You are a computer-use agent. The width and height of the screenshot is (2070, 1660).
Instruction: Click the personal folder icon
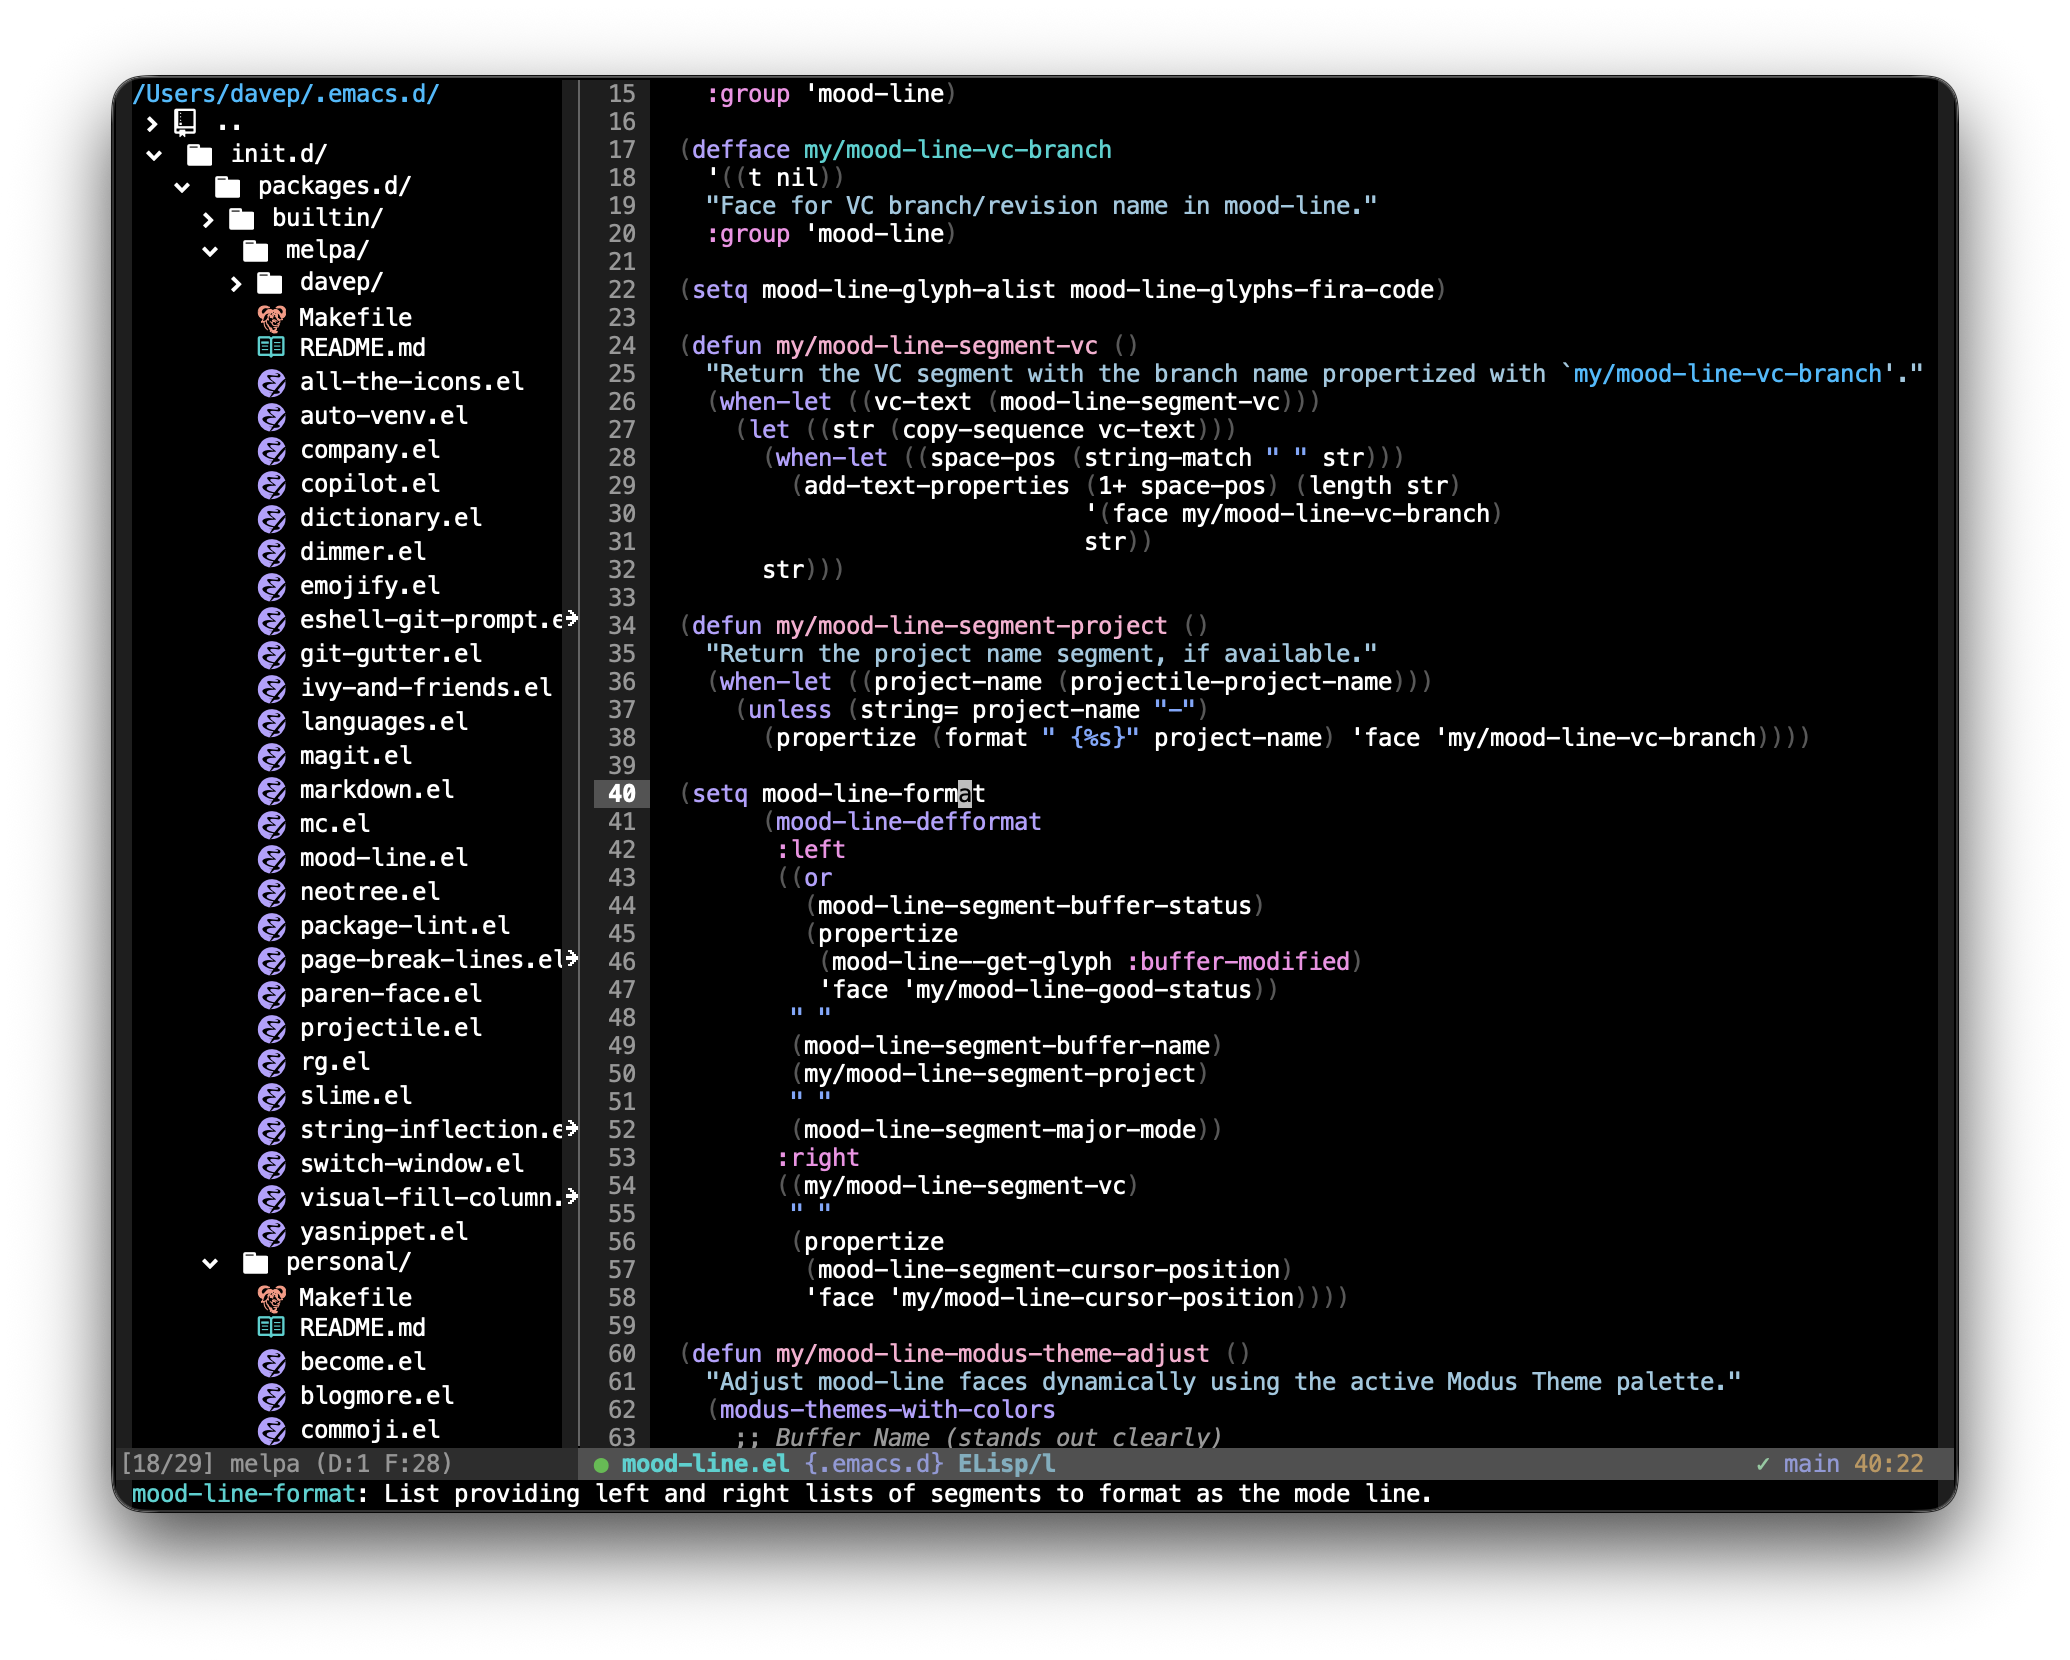pyautogui.click(x=256, y=1262)
